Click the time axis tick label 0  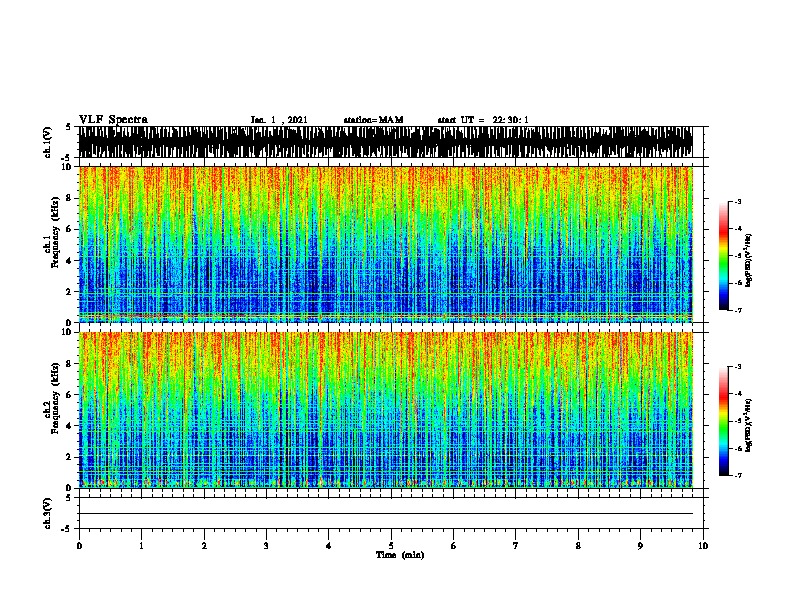(x=79, y=546)
